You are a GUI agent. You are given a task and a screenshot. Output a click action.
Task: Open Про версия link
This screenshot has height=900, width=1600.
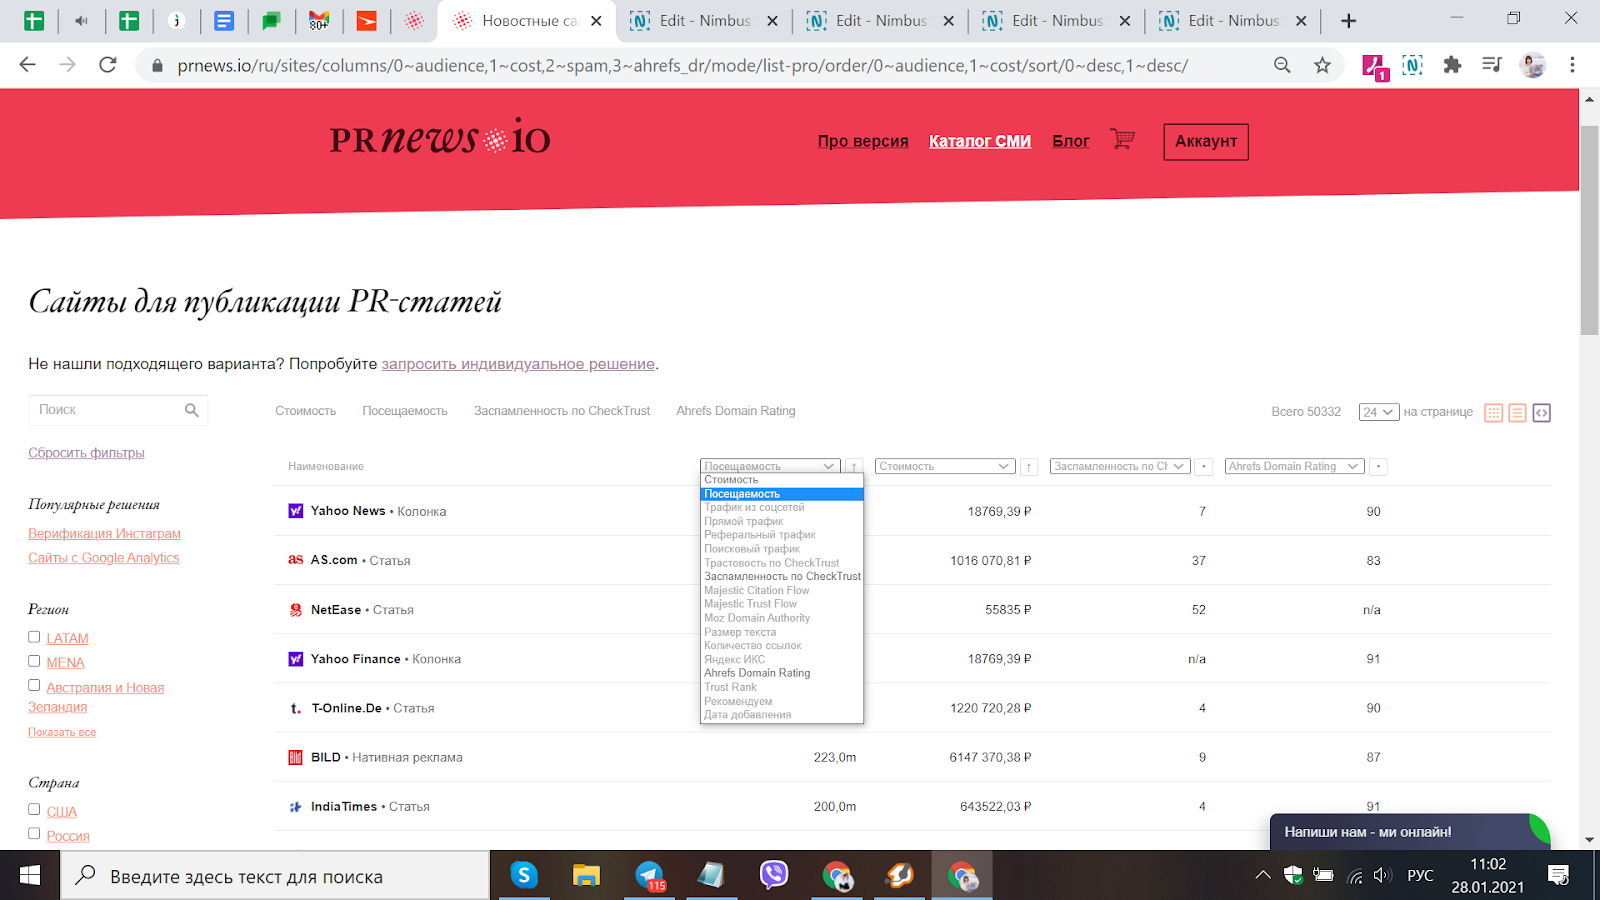click(863, 141)
